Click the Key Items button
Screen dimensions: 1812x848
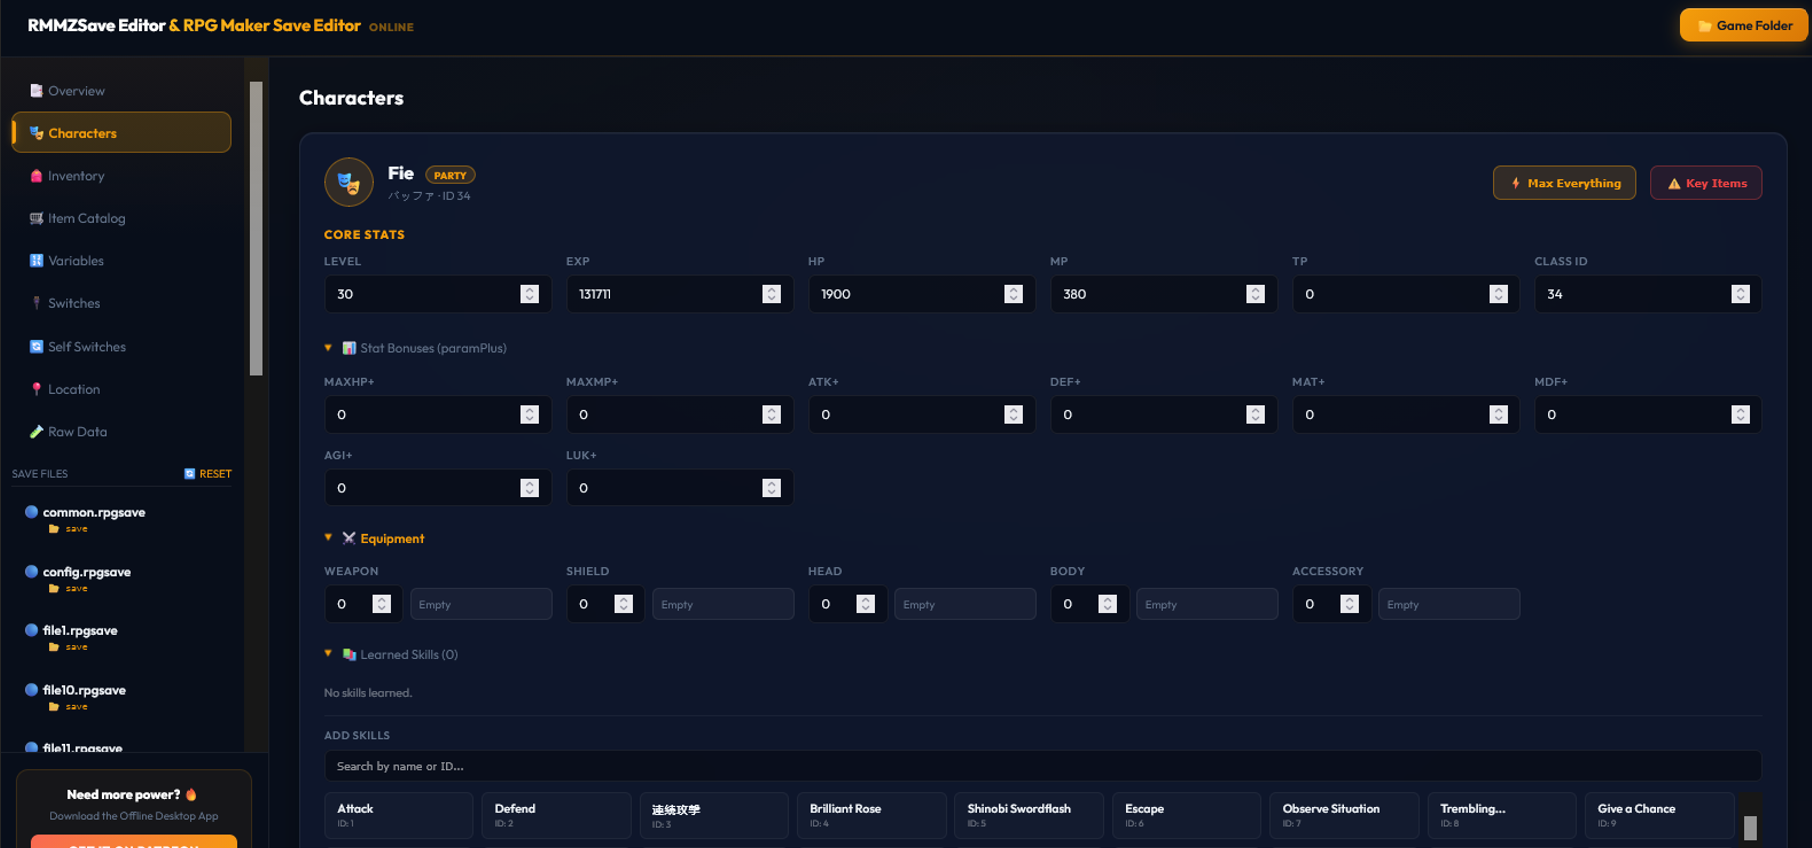[1706, 183]
